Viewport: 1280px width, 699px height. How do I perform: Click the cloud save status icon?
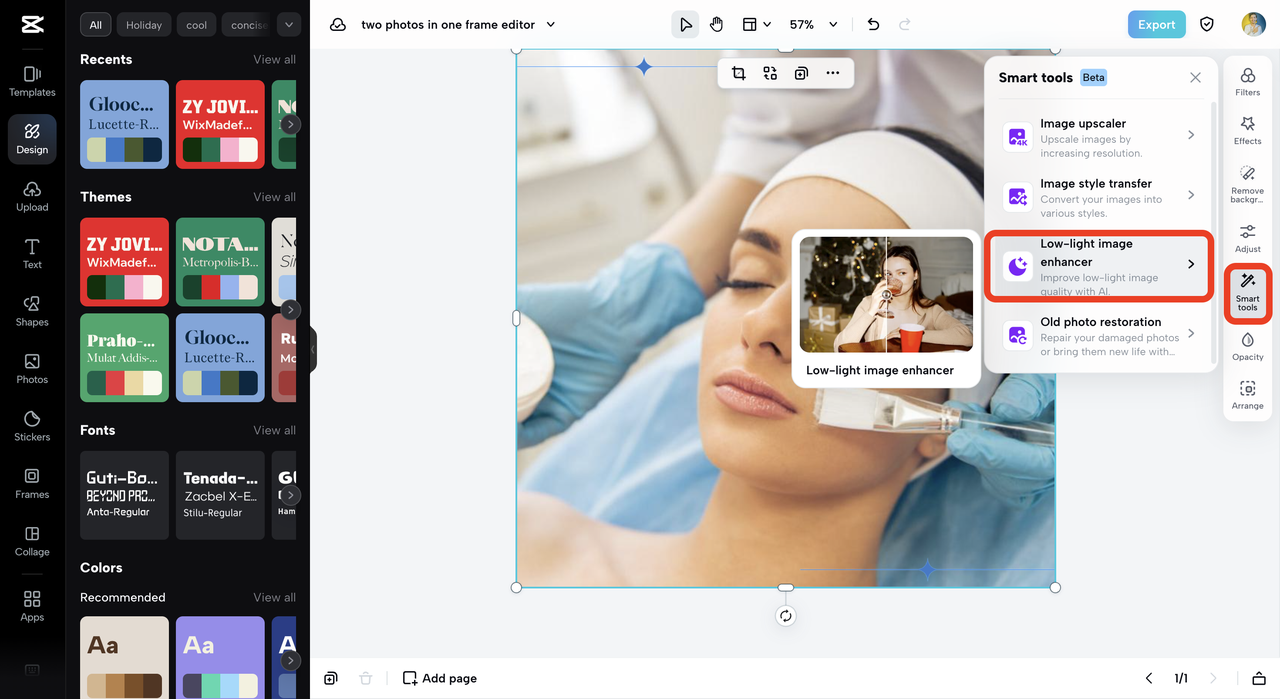pyautogui.click(x=338, y=24)
